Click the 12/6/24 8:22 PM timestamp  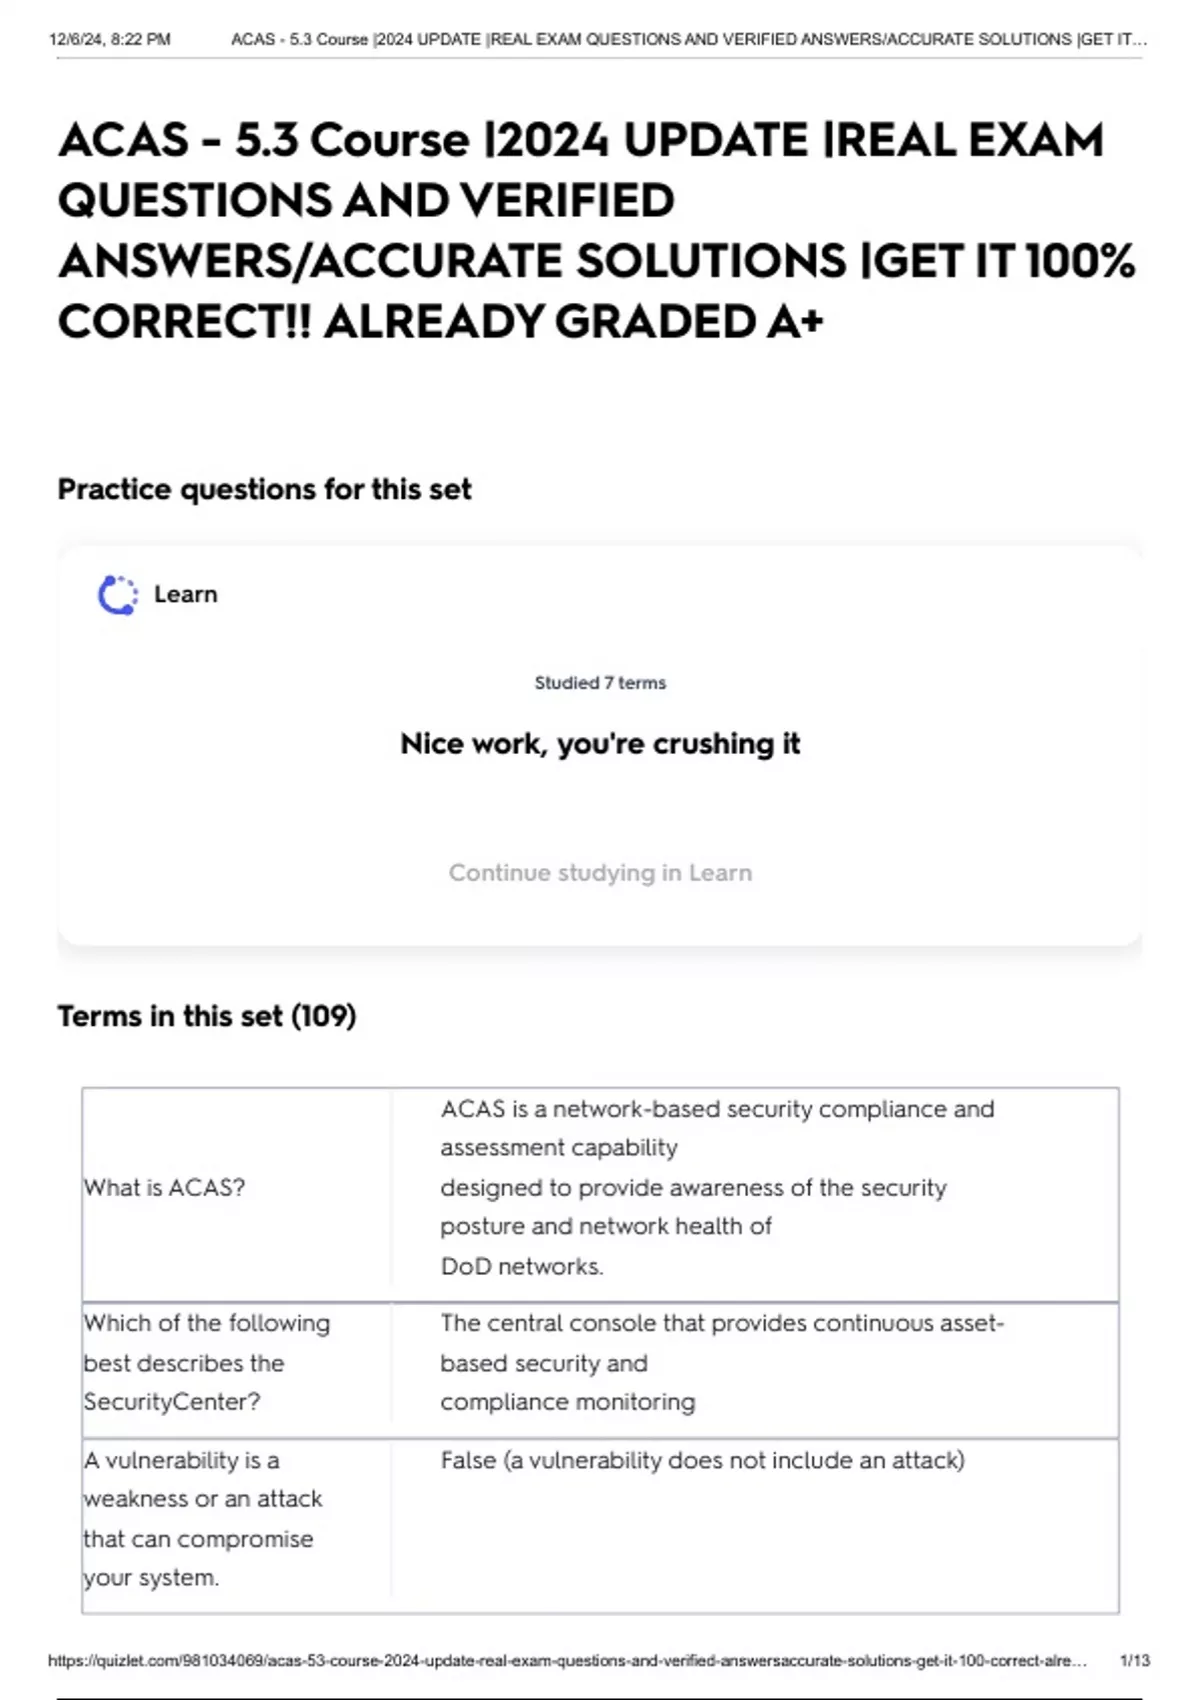click(x=109, y=40)
